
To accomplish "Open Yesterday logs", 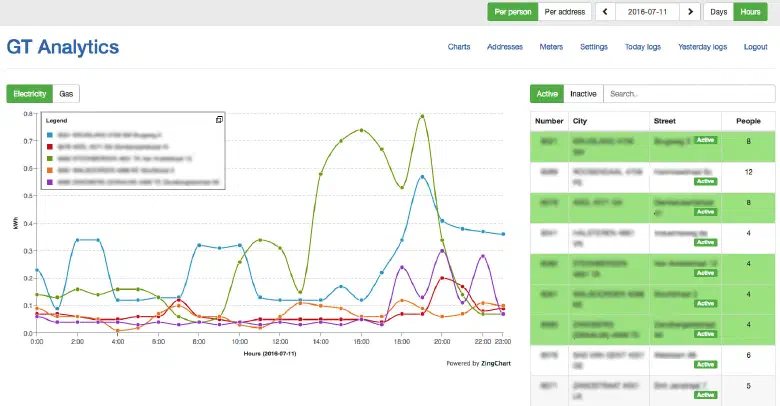I will [x=702, y=47].
